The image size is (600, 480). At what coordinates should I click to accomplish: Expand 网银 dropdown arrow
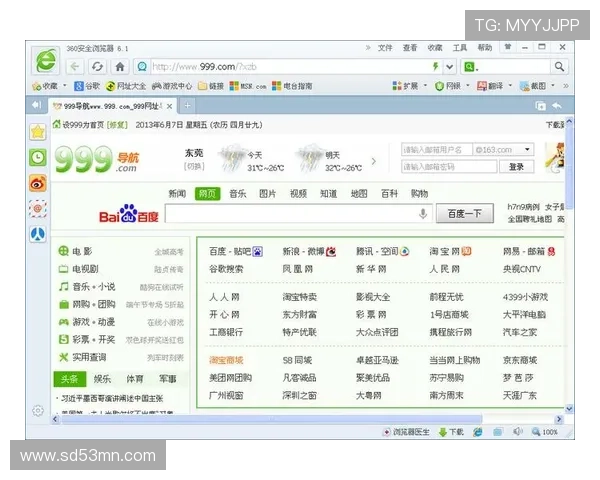coord(467,86)
